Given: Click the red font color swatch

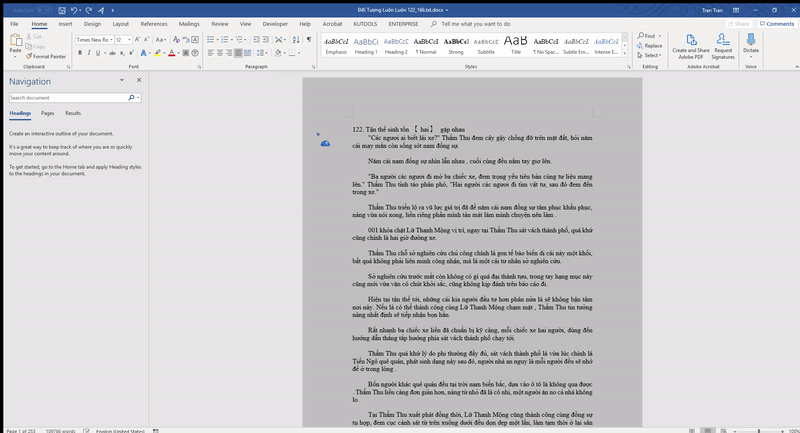Looking at the screenshot, I should pyautogui.click(x=171, y=53).
